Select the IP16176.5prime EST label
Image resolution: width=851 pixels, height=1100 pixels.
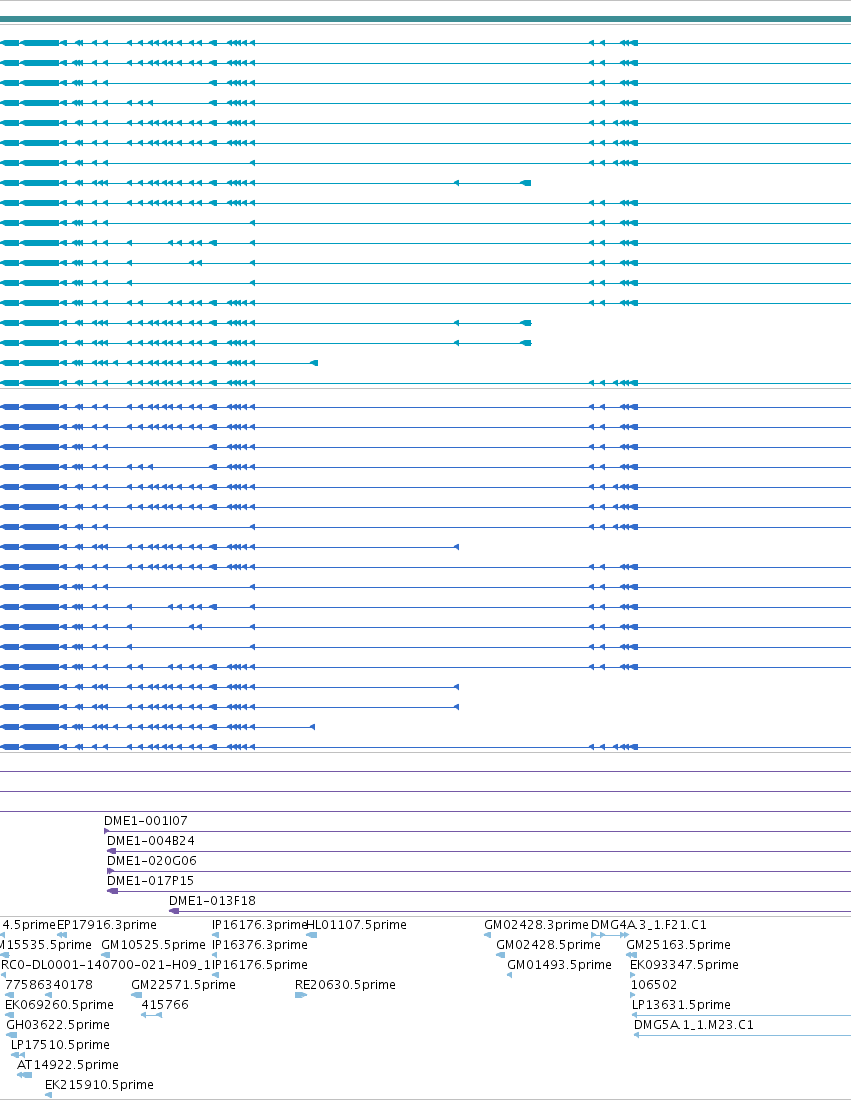click(260, 965)
